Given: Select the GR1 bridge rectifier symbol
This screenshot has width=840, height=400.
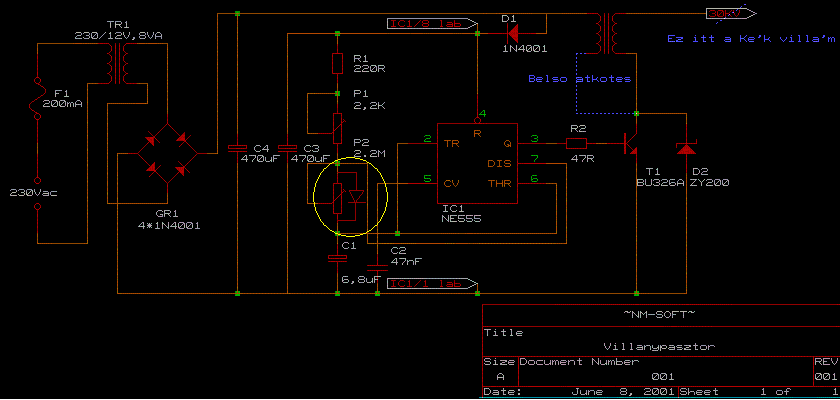Looking at the screenshot, I should point(167,154).
